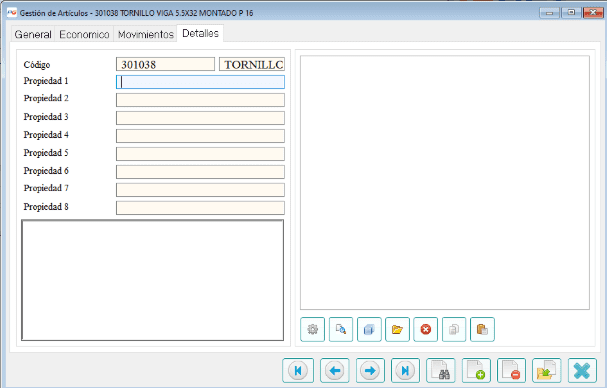Viewport: 607px width, 389px height.
Task: Delete article with red minus document icon
Action: tap(511, 370)
